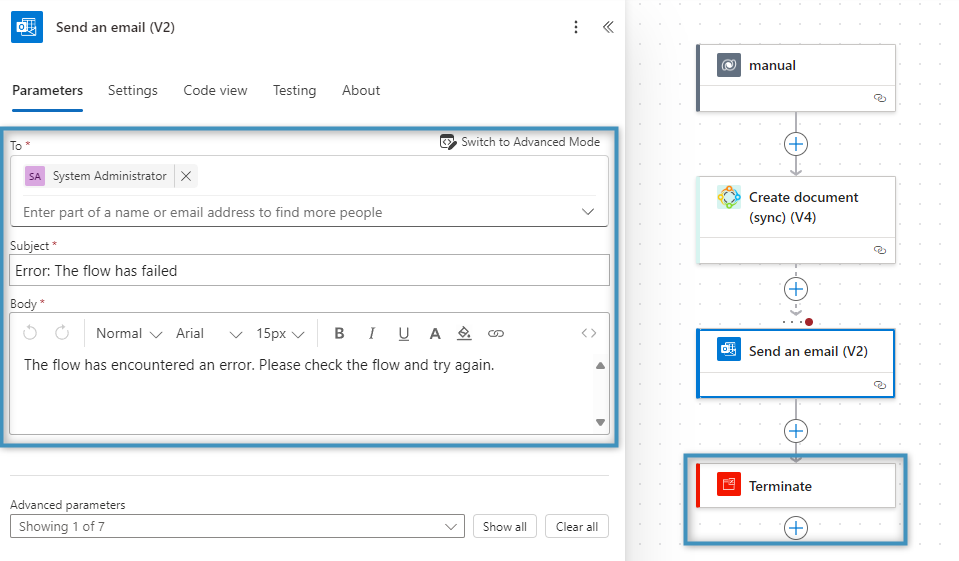The height and width of the screenshot is (561, 959).
Task: Redo edit in body editor
Action: coord(62,333)
